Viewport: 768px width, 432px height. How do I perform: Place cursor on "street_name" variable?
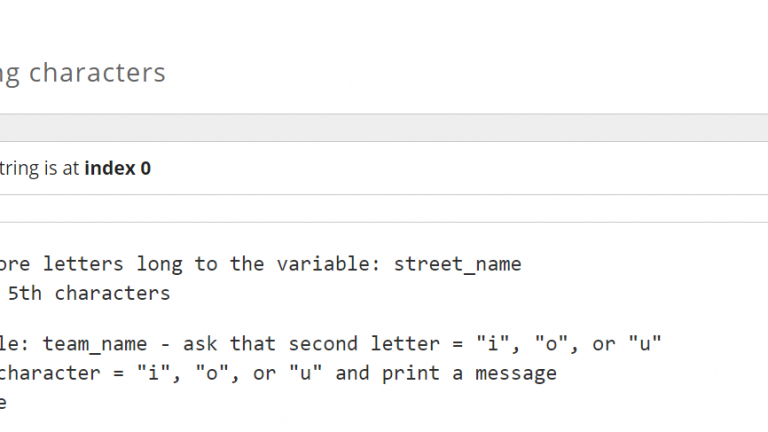pyautogui.click(x=457, y=264)
